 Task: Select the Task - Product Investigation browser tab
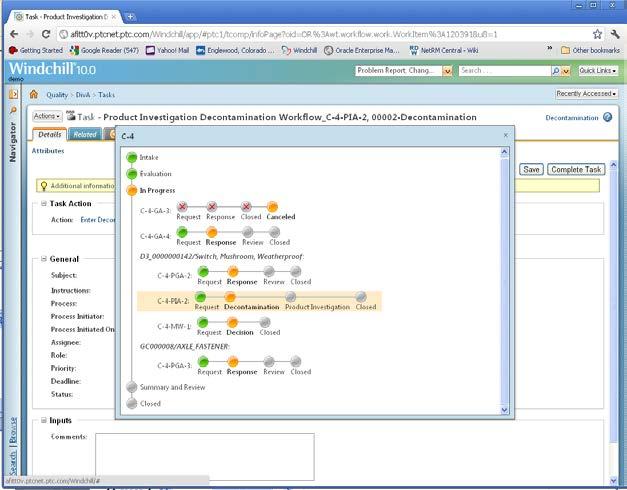[x=66, y=17]
